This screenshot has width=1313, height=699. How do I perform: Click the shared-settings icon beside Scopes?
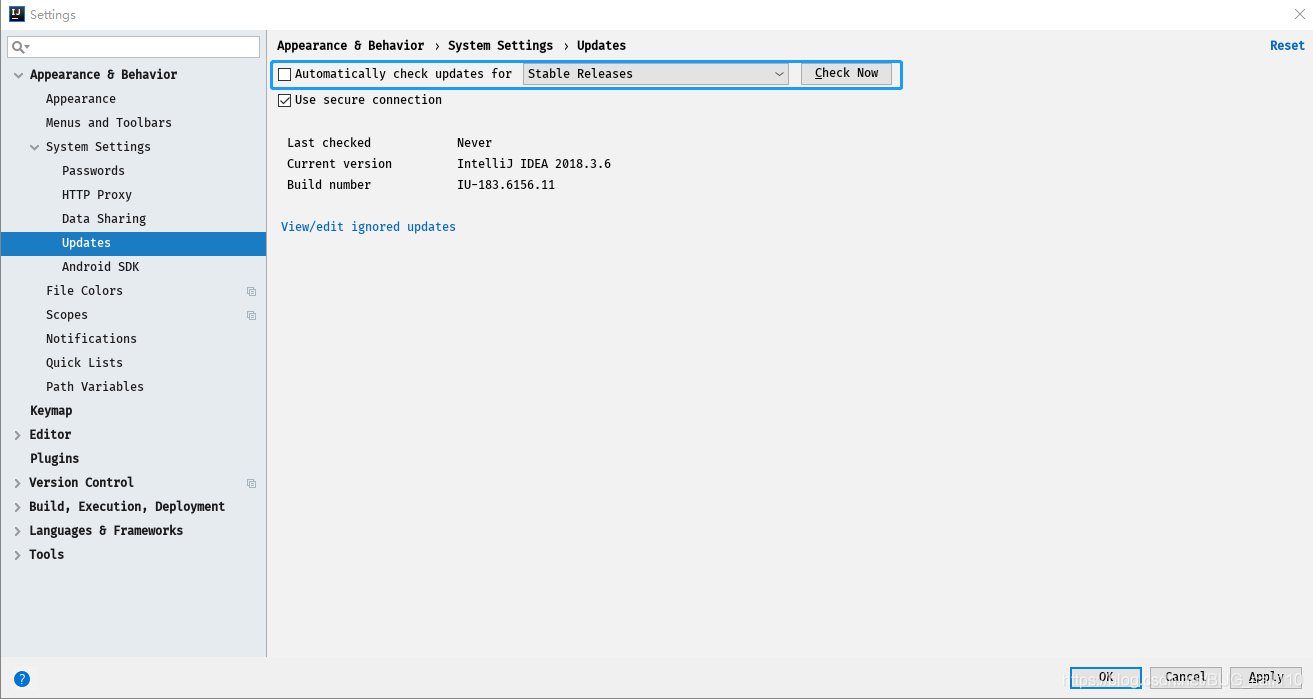[x=250, y=314]
